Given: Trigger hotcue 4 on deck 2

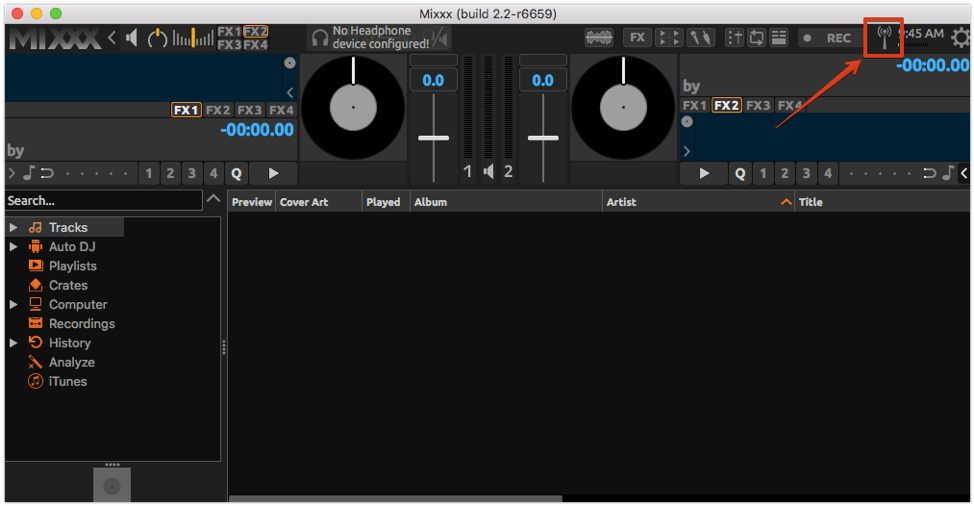Looking at the screenshot, I should click(x=828, y=173).
